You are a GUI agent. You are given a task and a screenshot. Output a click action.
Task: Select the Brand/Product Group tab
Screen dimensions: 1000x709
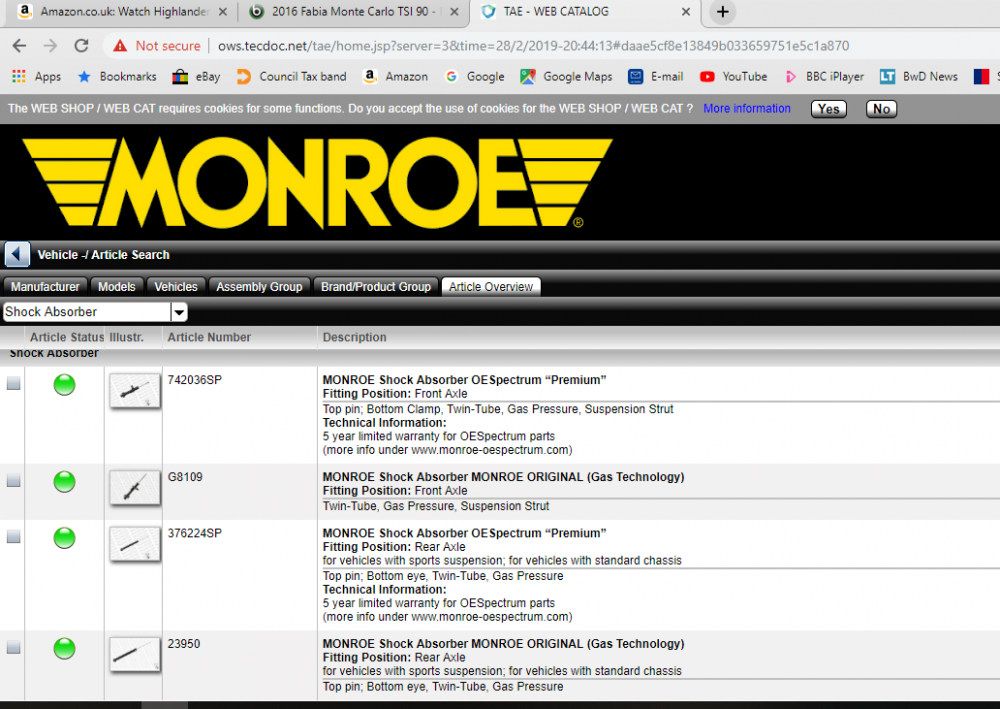pyautogui.click(x=376, y=287)
